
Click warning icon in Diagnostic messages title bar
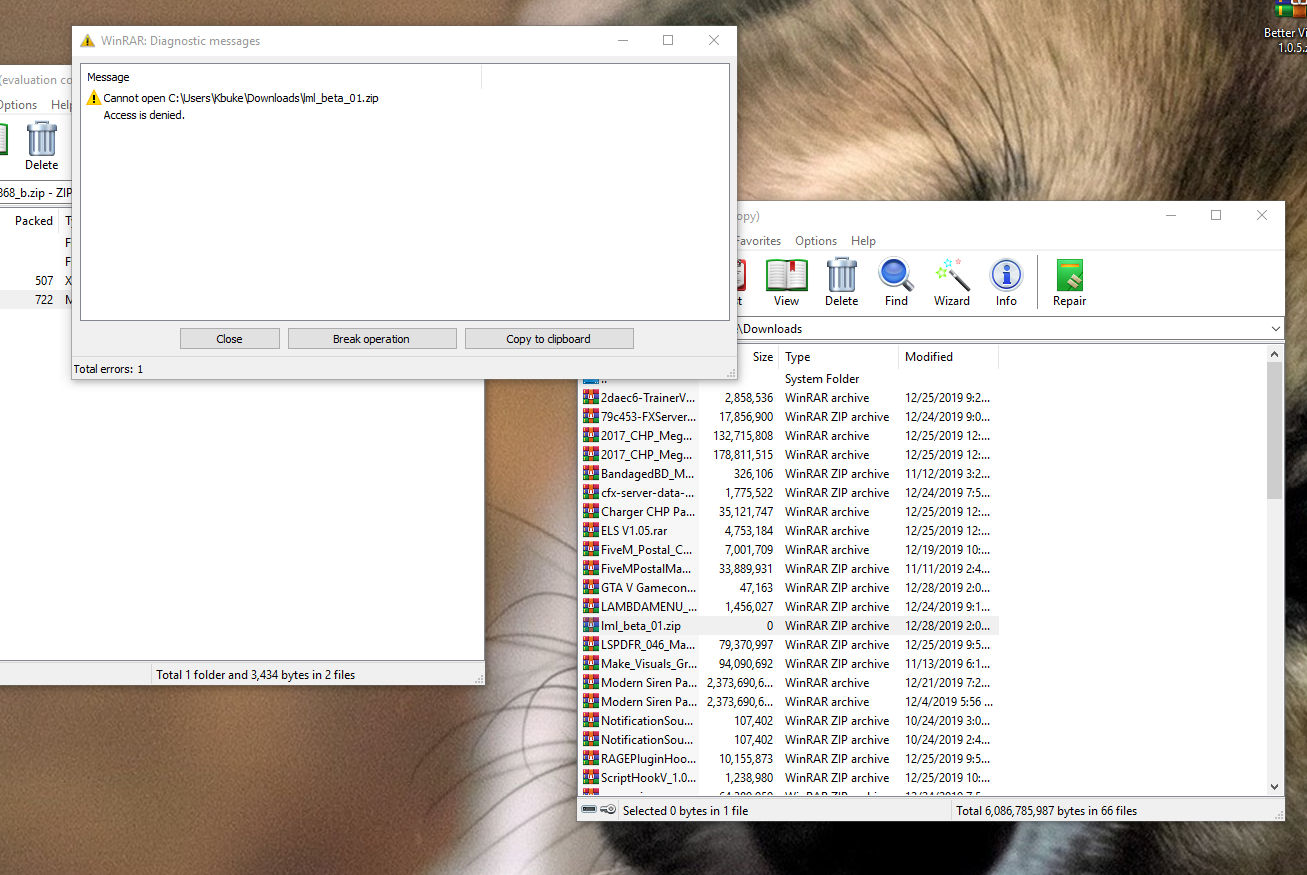88,41
